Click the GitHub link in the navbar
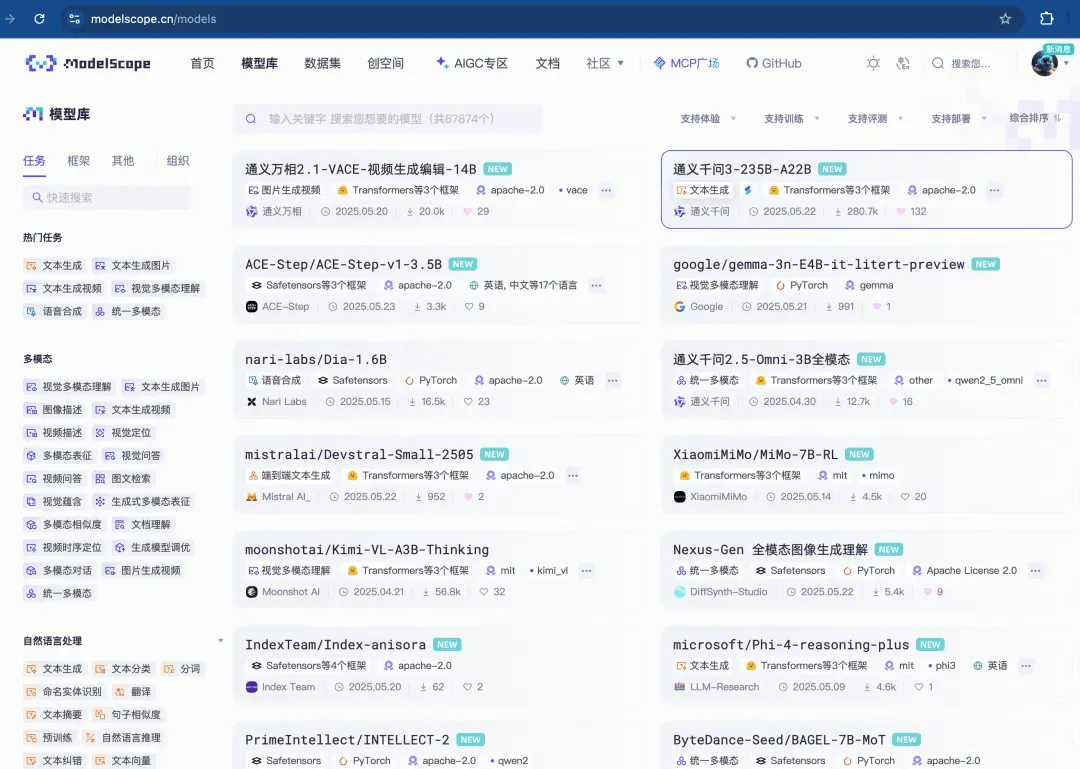 (x=773, y=63)
